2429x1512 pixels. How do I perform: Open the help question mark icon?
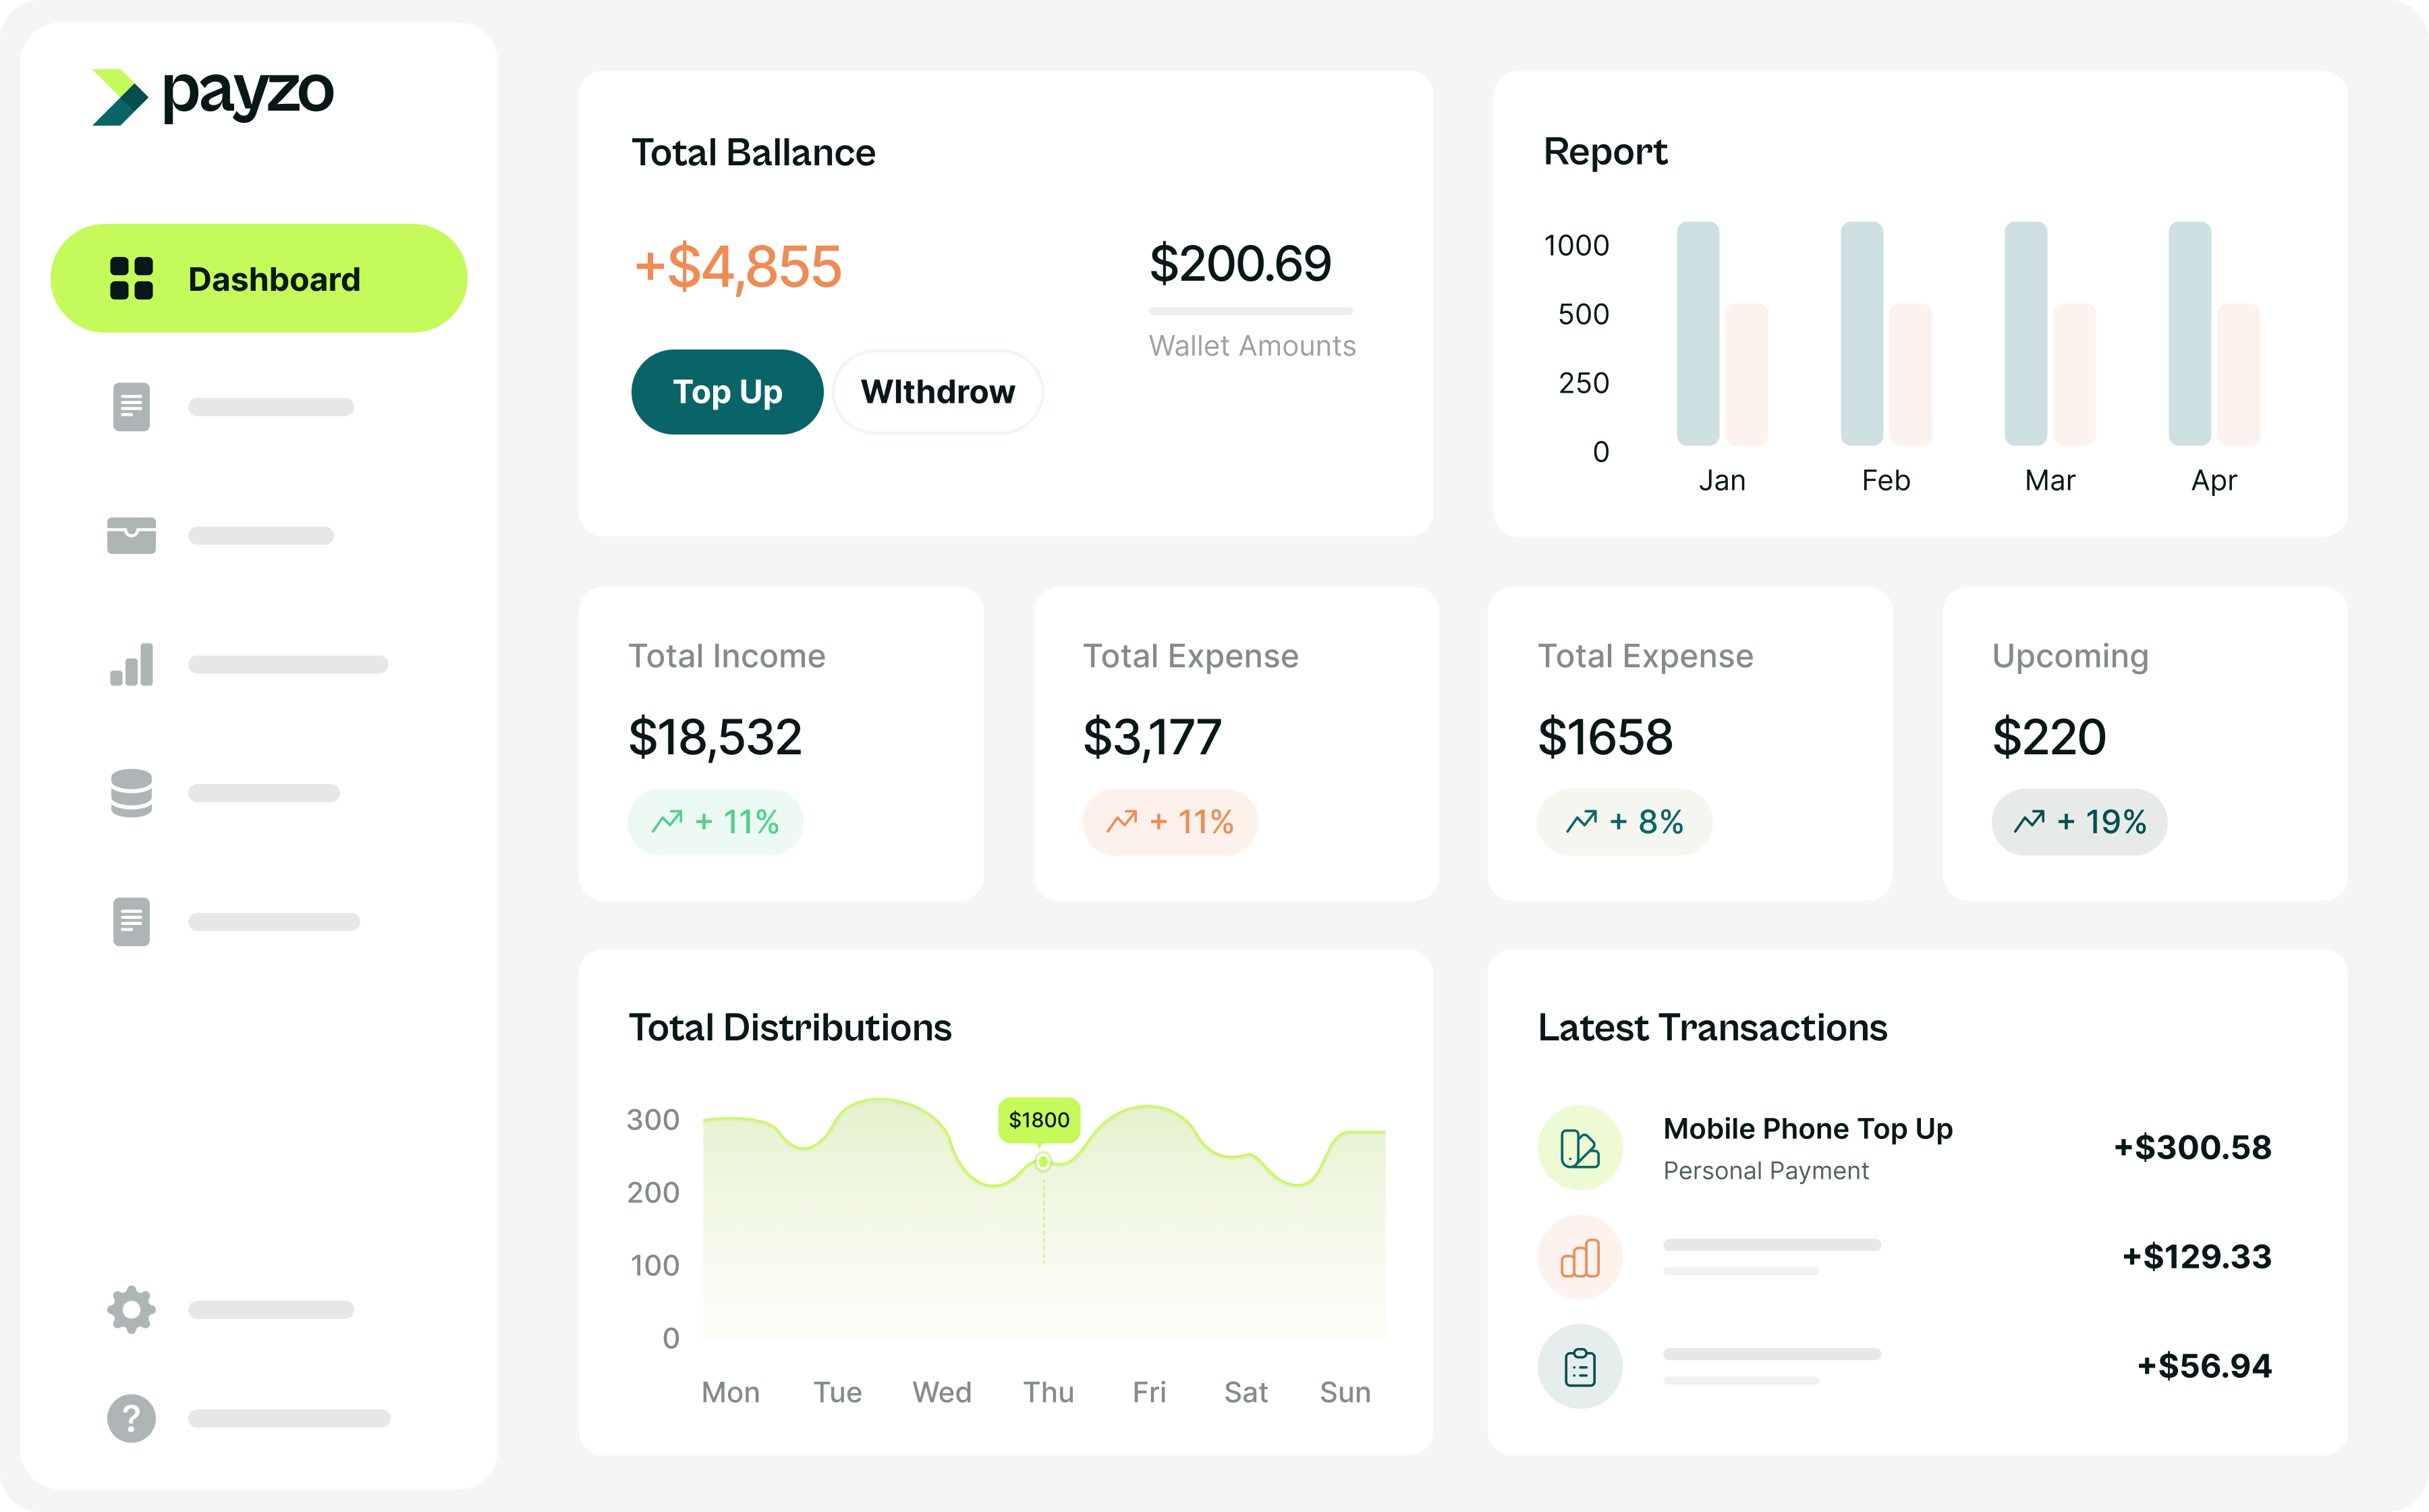131,1418
